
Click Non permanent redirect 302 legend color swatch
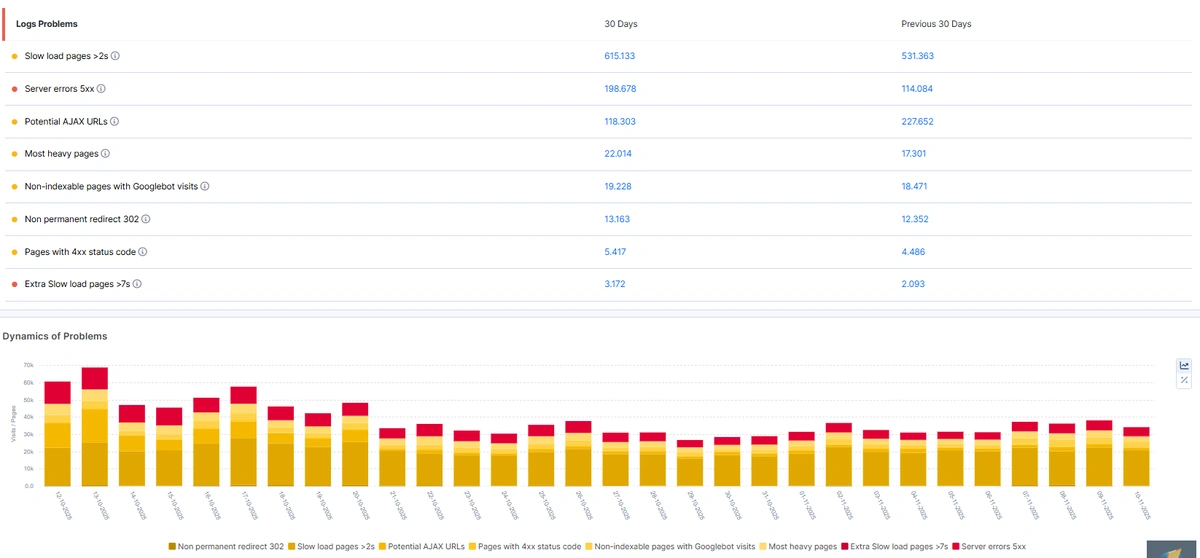(172, 547)
